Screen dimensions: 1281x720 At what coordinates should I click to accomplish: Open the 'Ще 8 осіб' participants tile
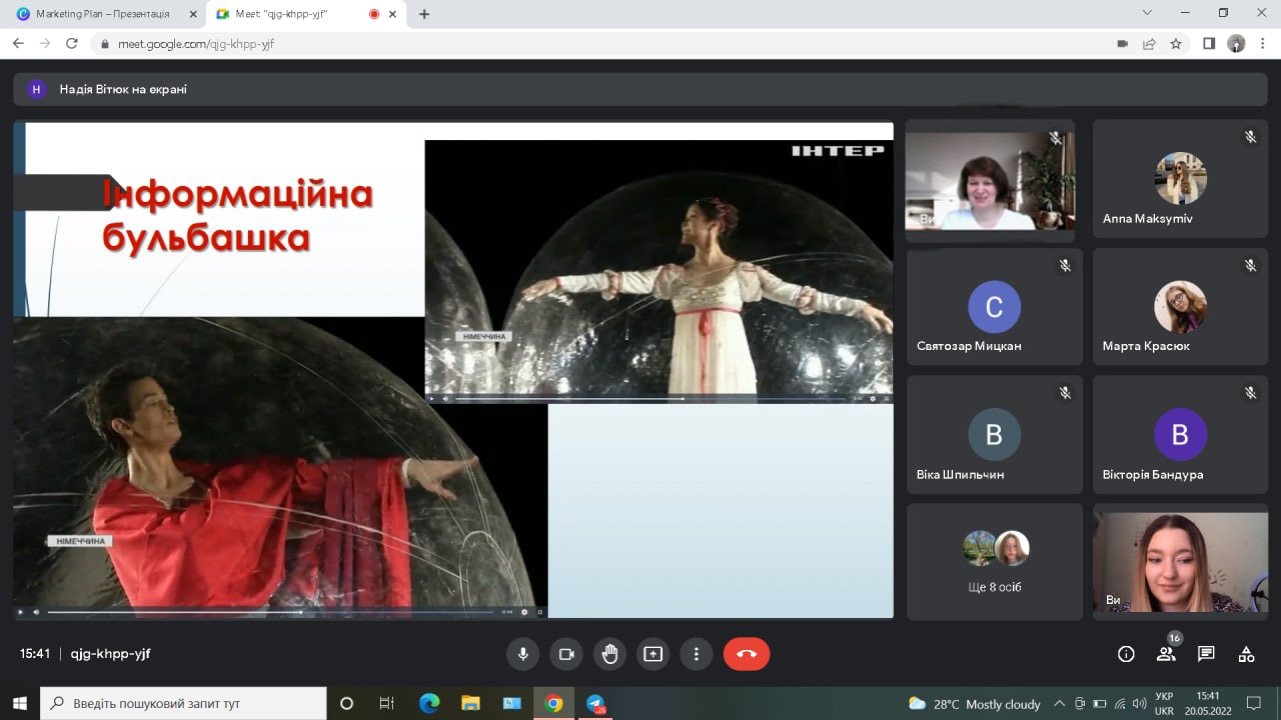pyautogui.click(x=995, y=562)
